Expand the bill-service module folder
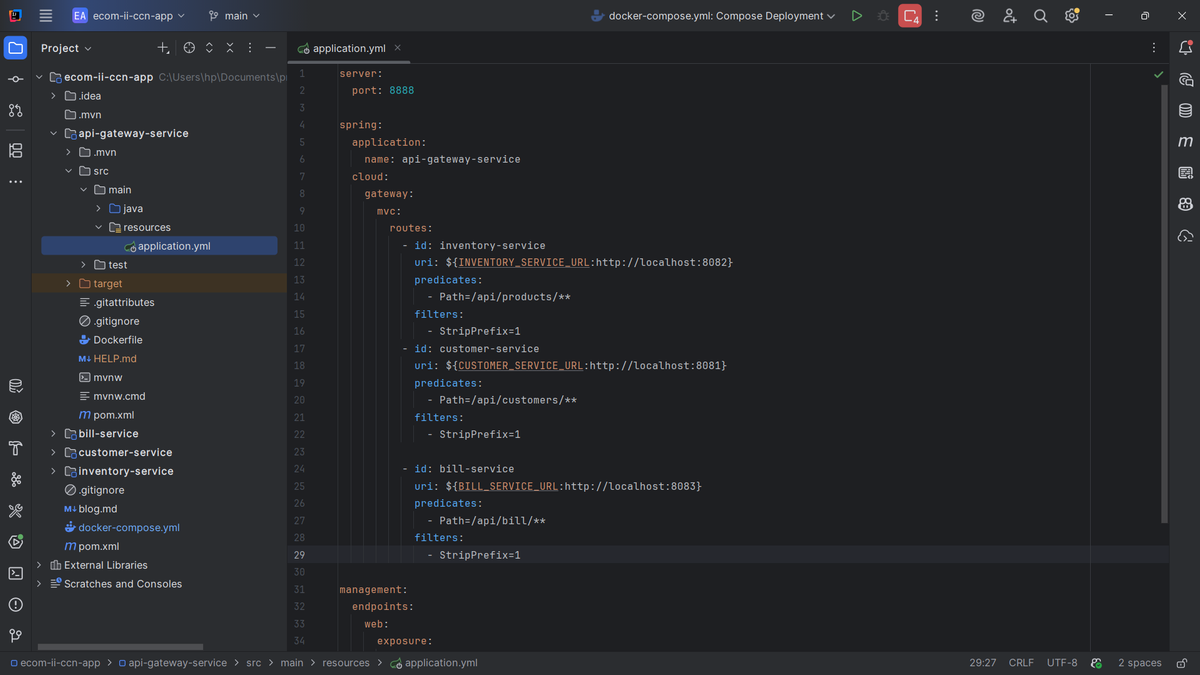Image resolution: width=1200 pixels, height=675 pixels. (54, 434)
